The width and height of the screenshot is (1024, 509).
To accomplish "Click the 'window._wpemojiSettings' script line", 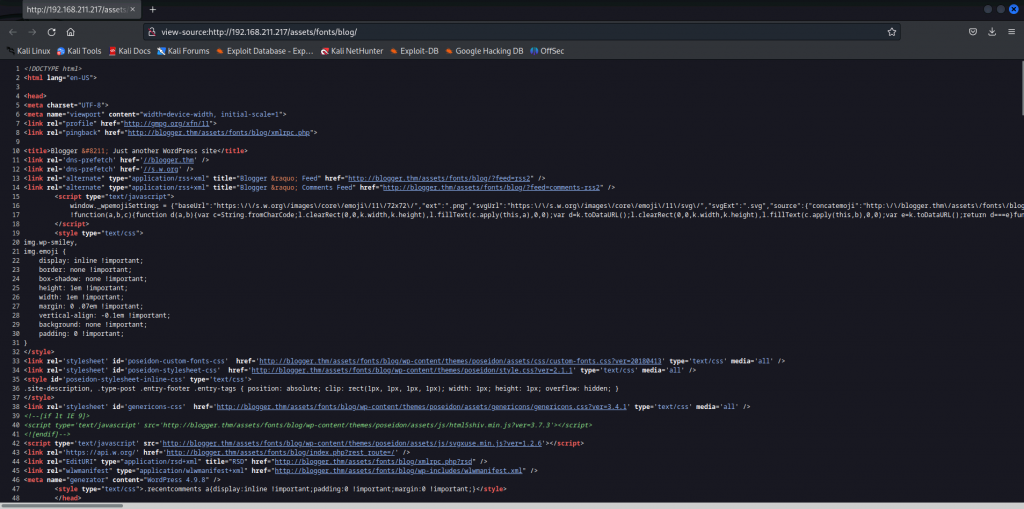I will tap(545, 205).
